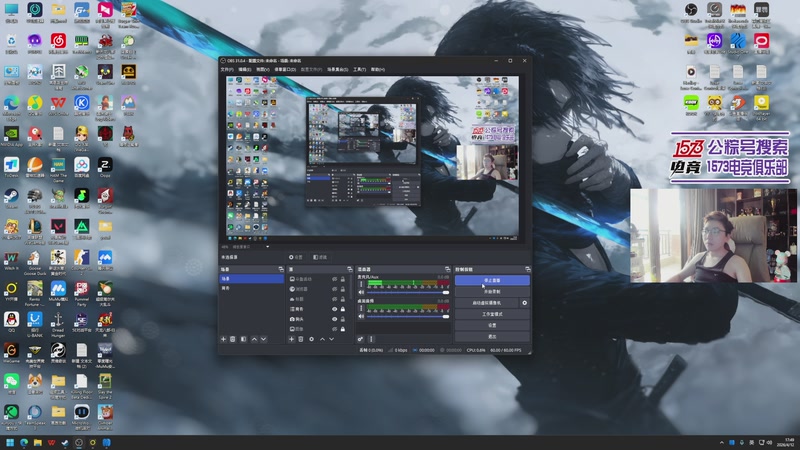
Task: Click OBS icon in Windows taskbar
Action: [x=79, y=442]
